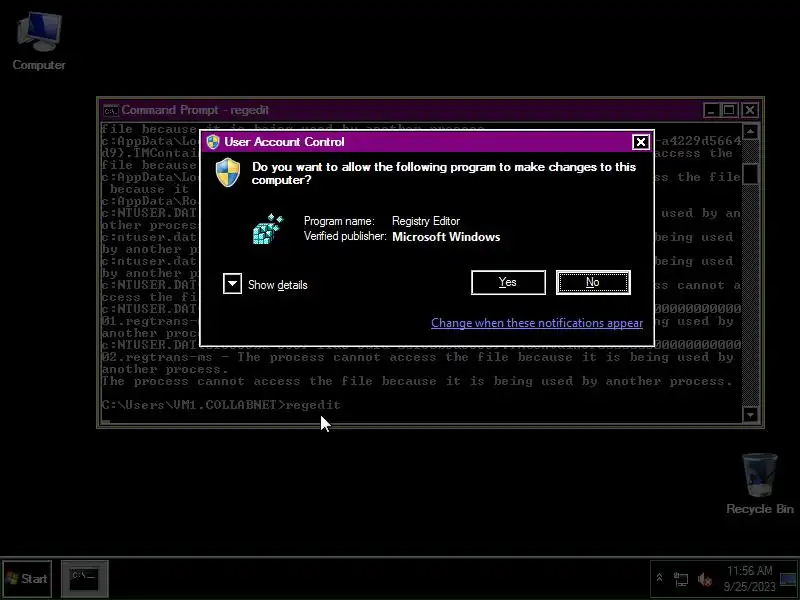Expand Show details arrow in UAC dialog
Viewport: 800px width, 600px height.
pos(232,284)
